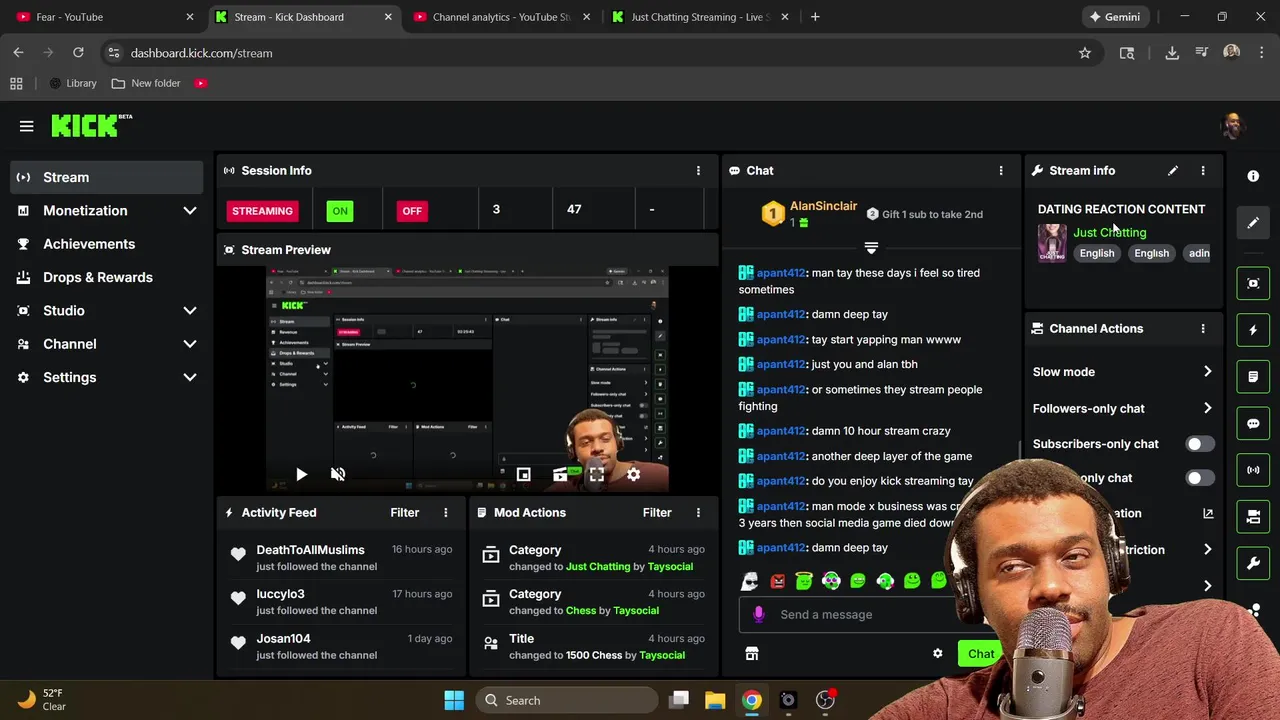Open the Mod Actions three-dot menu

point(698,513)
